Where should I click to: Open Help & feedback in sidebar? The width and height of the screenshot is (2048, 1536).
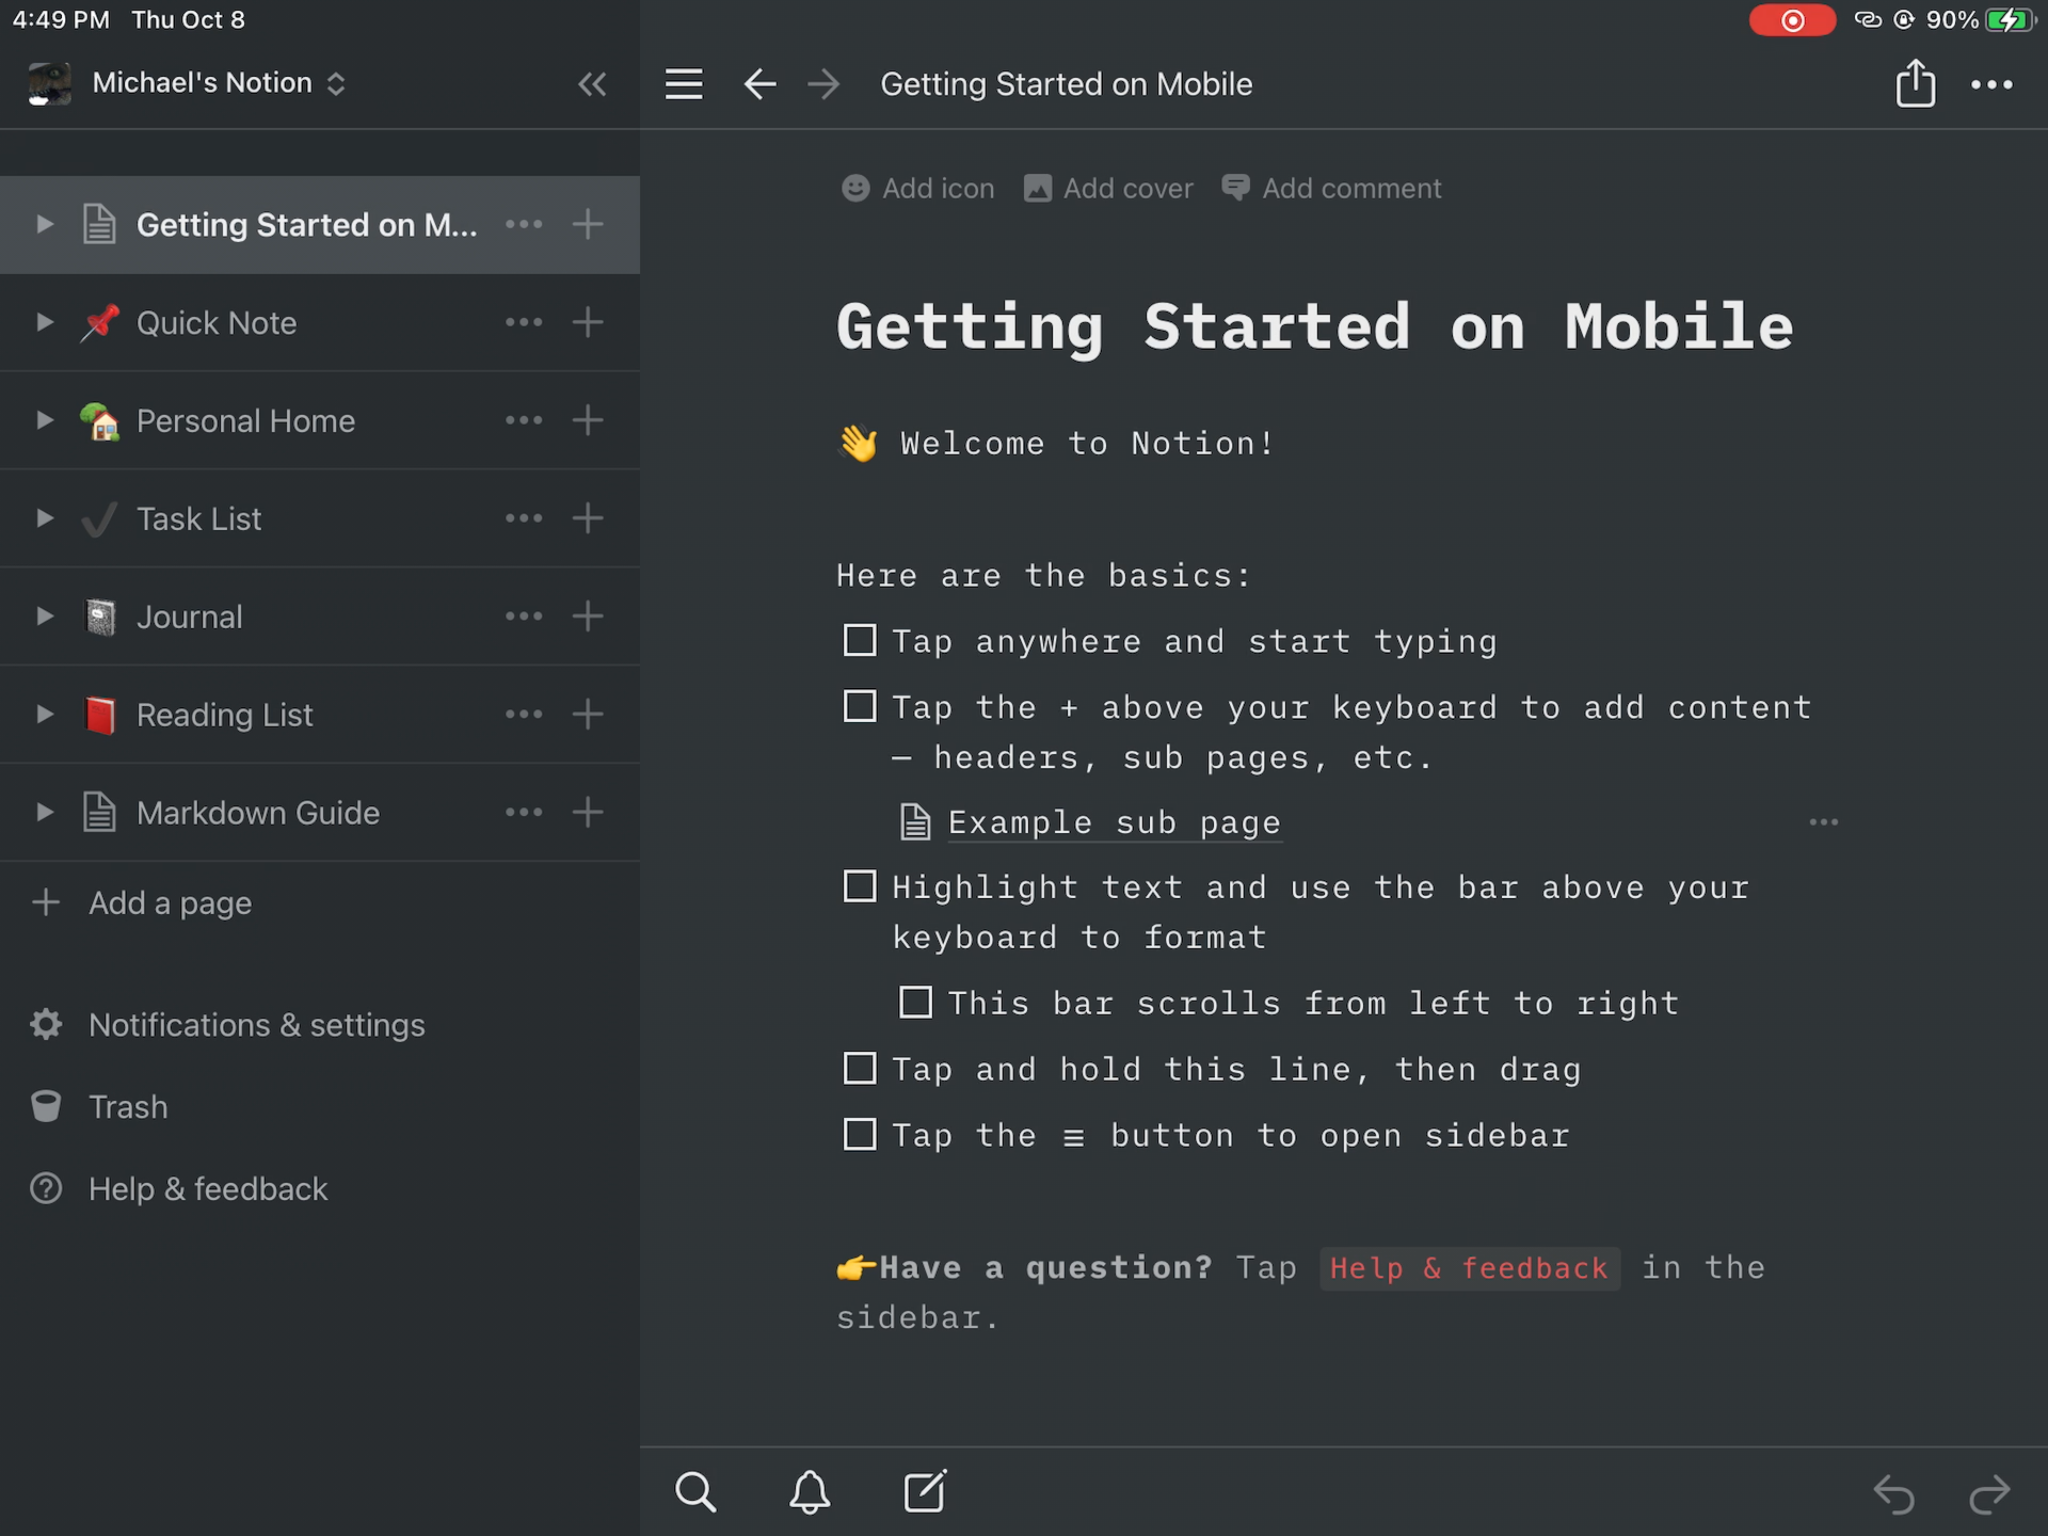(x=178, y=1189)
